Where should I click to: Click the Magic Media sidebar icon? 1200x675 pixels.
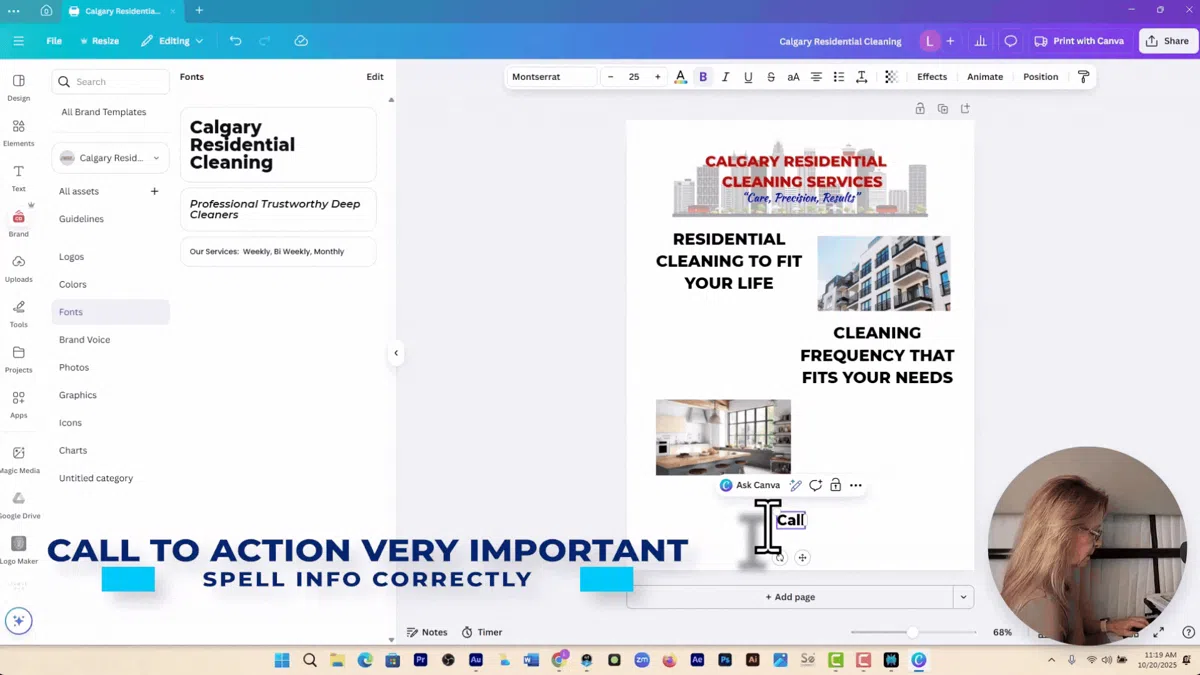18,458
